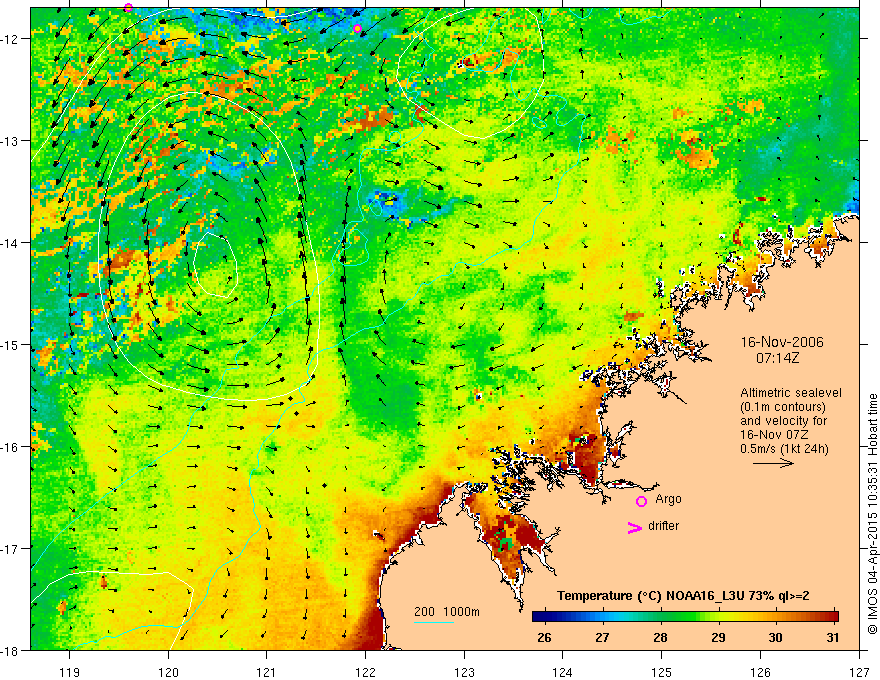Viewport: 880px width, 680px height.
Task: Click the longitude axis label 119
Action: (70, 673)
